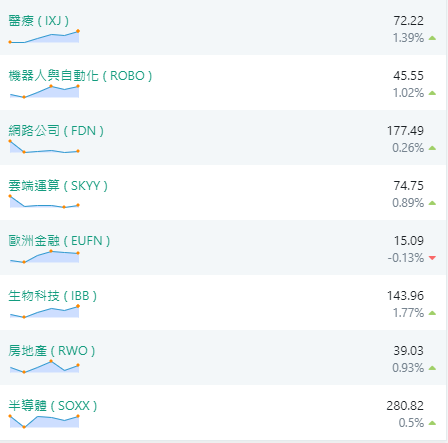
Task: Click the FDN sparkline trend chart
Action: (44, 147)
